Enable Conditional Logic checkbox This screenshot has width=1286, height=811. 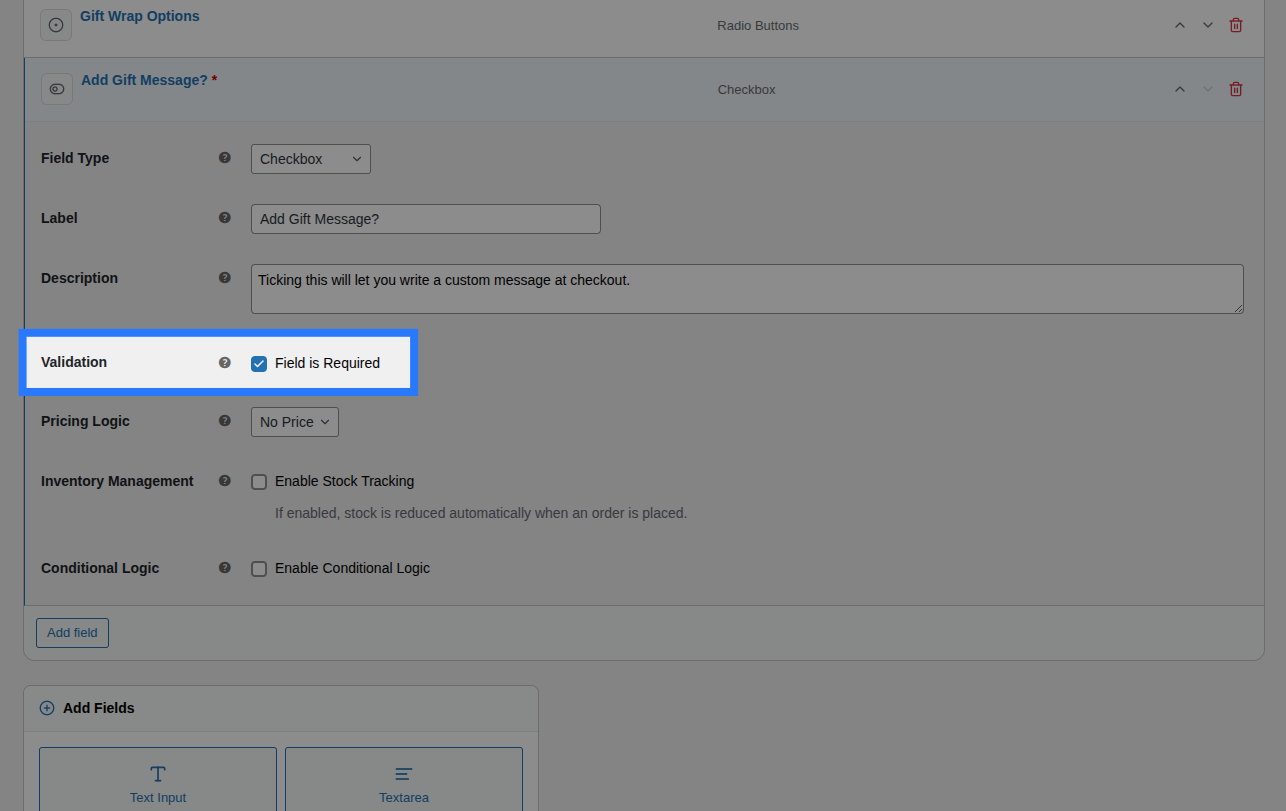[x=259, y=569]
